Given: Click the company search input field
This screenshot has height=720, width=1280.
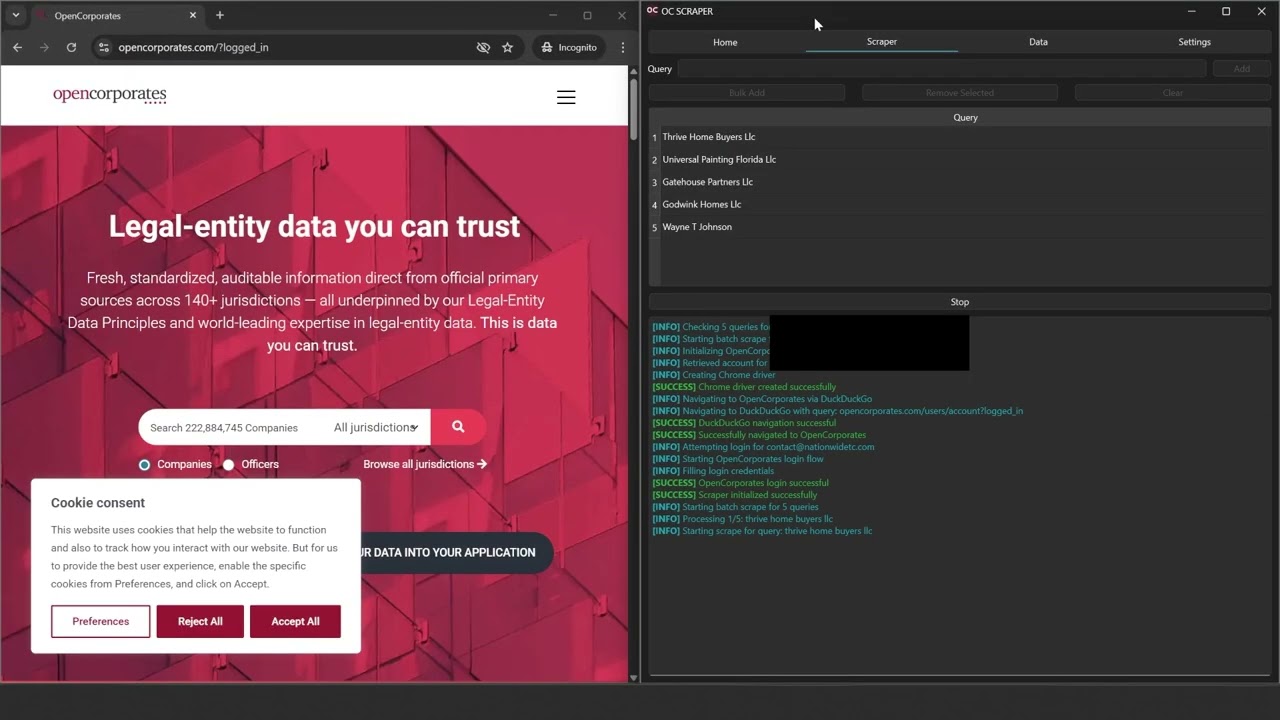Looking at the screenshot, I should [x=235, y=427].
